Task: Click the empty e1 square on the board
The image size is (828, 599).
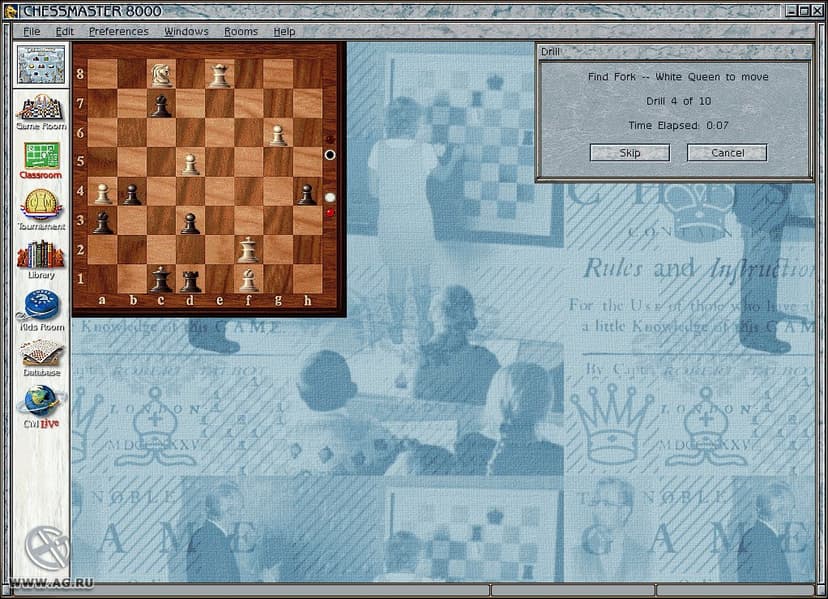Action: point(220,279)
